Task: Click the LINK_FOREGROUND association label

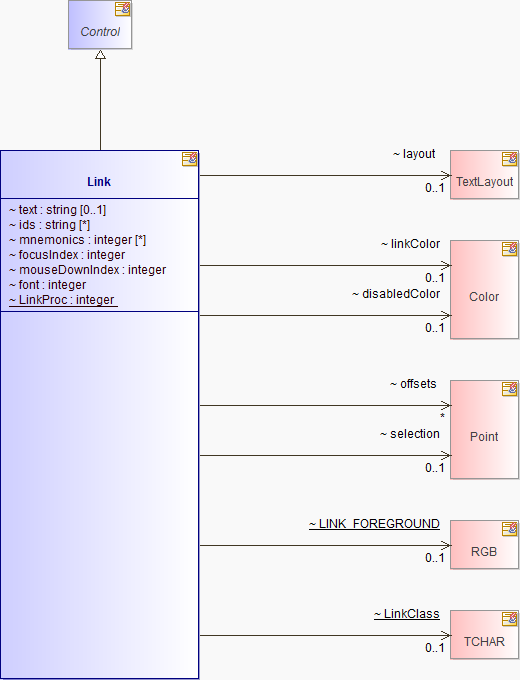Action: [x=374, y=524]
